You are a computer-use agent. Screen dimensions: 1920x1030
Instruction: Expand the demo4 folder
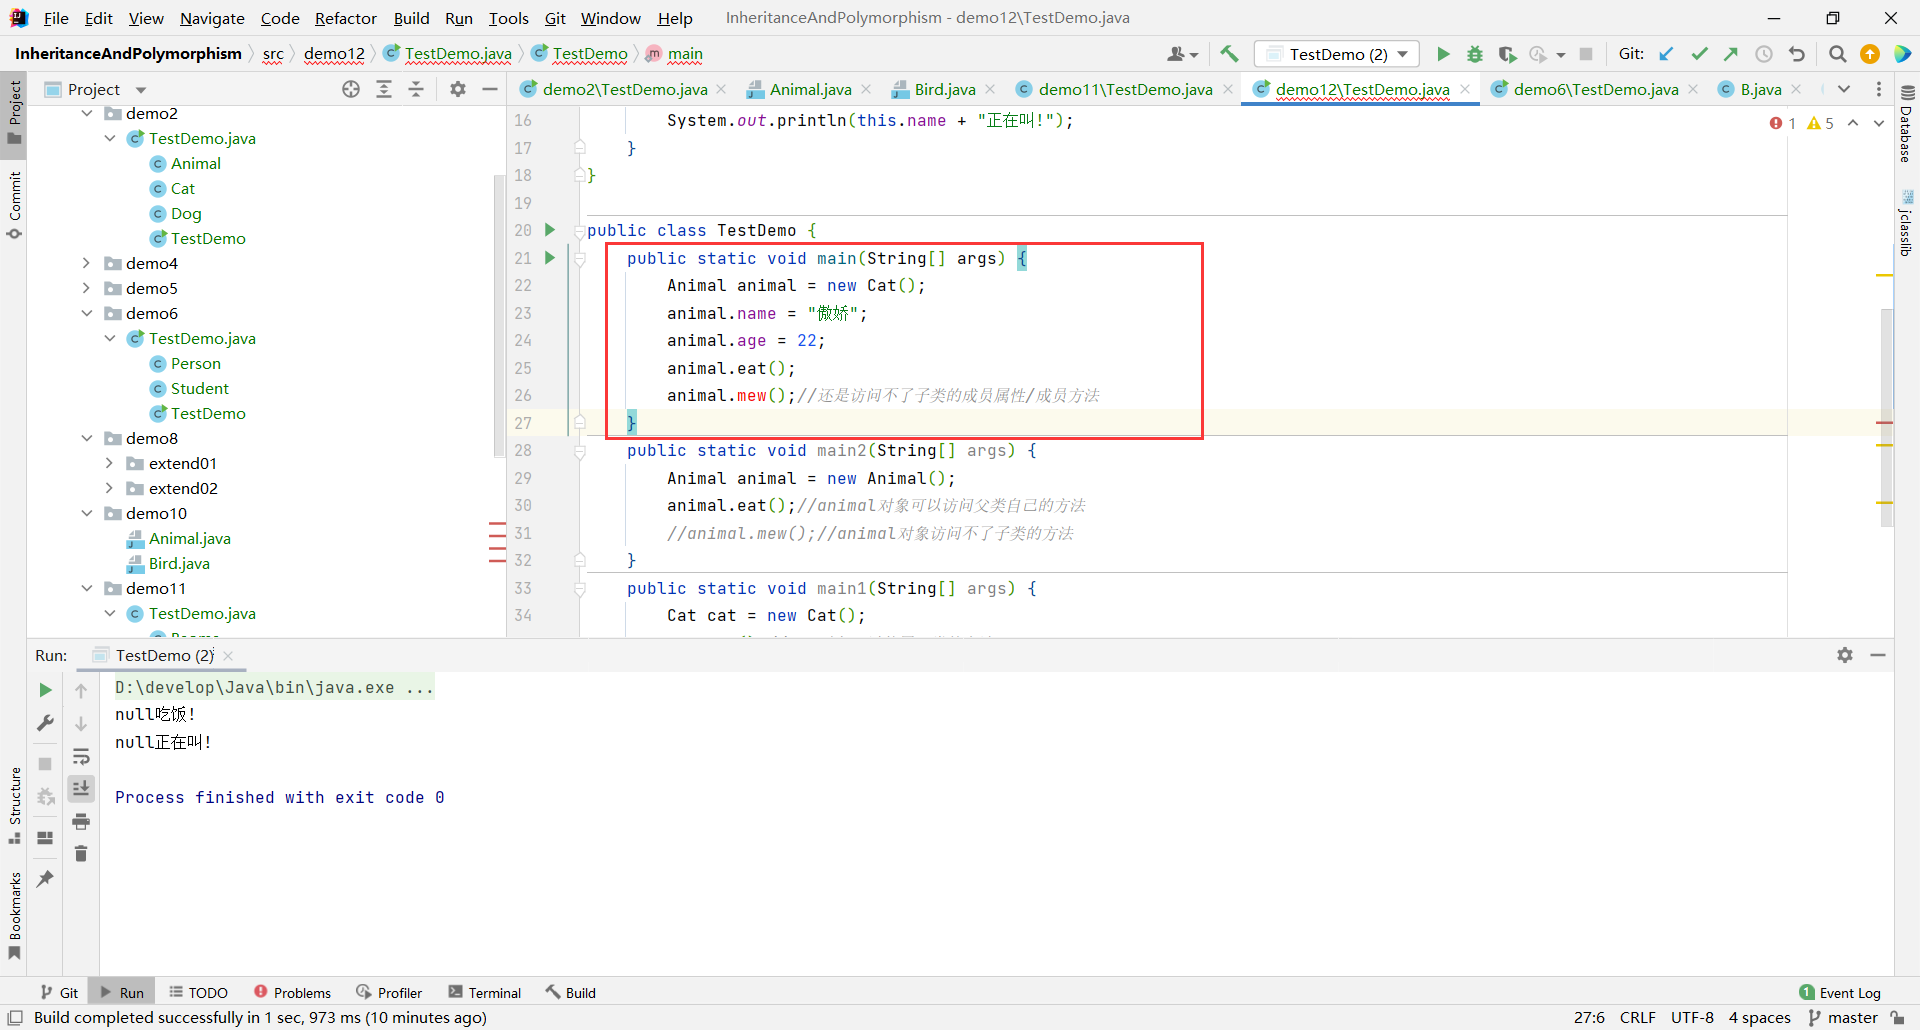[x=87, y=263]
